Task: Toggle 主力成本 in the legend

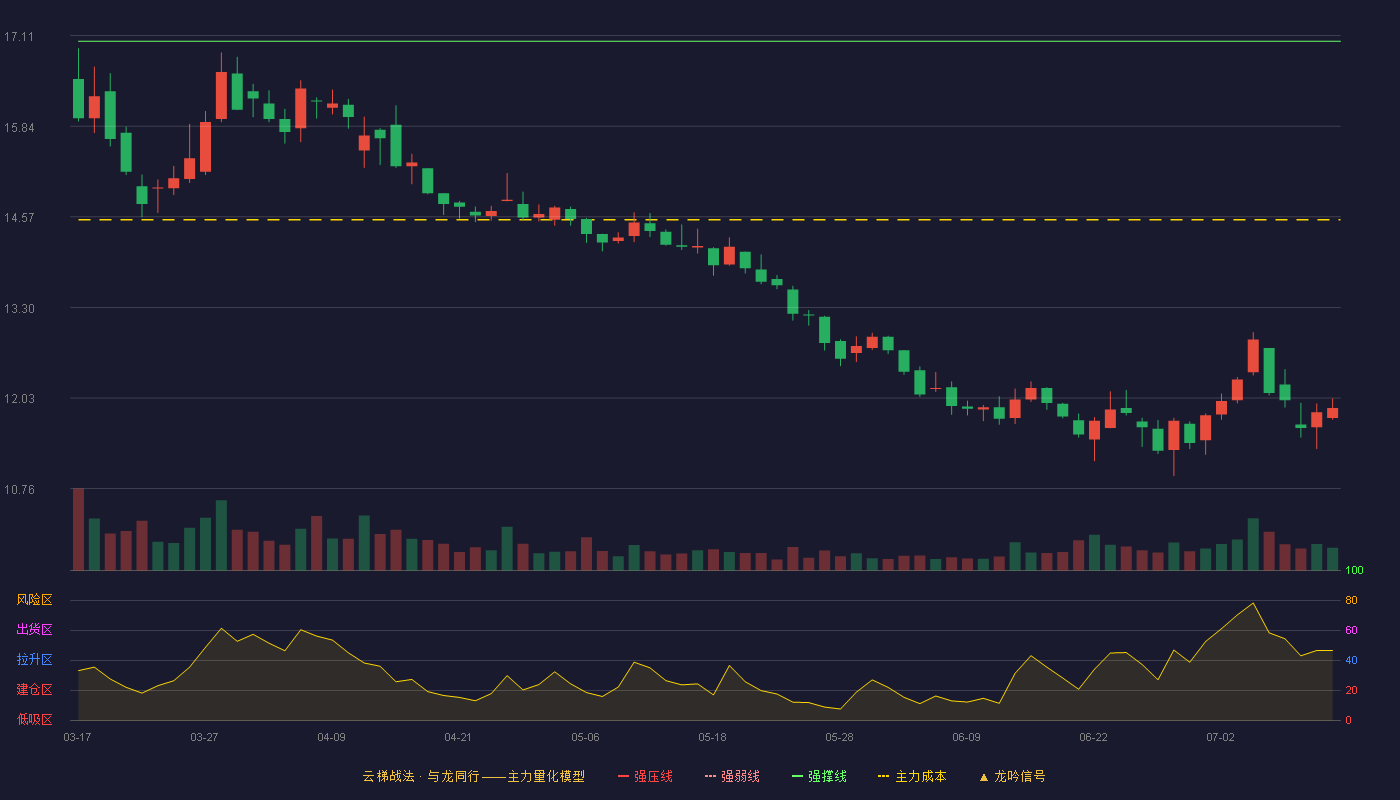Action: [912, 776]
